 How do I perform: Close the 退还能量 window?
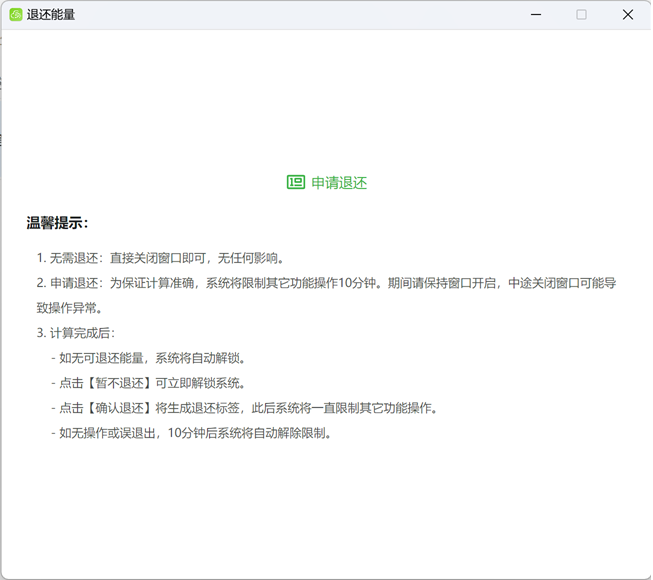click(628, 15)
